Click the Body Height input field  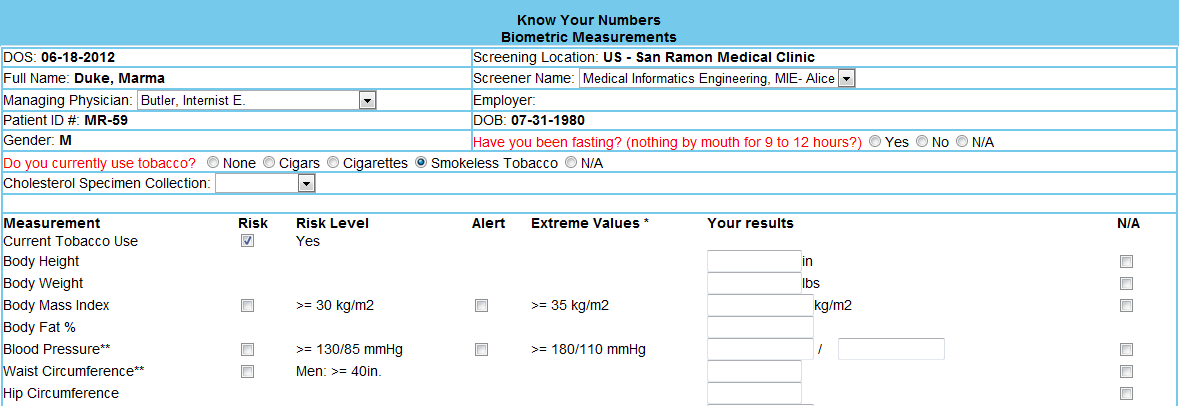click(754, 262)
